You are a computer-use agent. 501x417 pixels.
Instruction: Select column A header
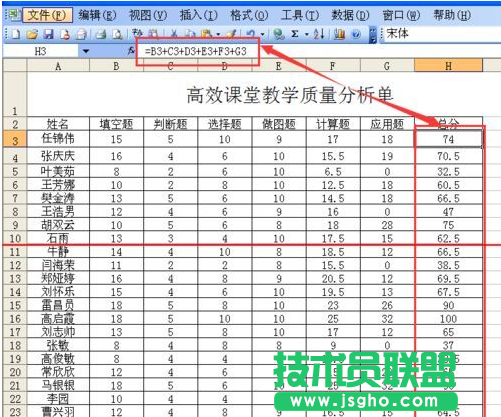pyautogui.click(x=58, y=66)
